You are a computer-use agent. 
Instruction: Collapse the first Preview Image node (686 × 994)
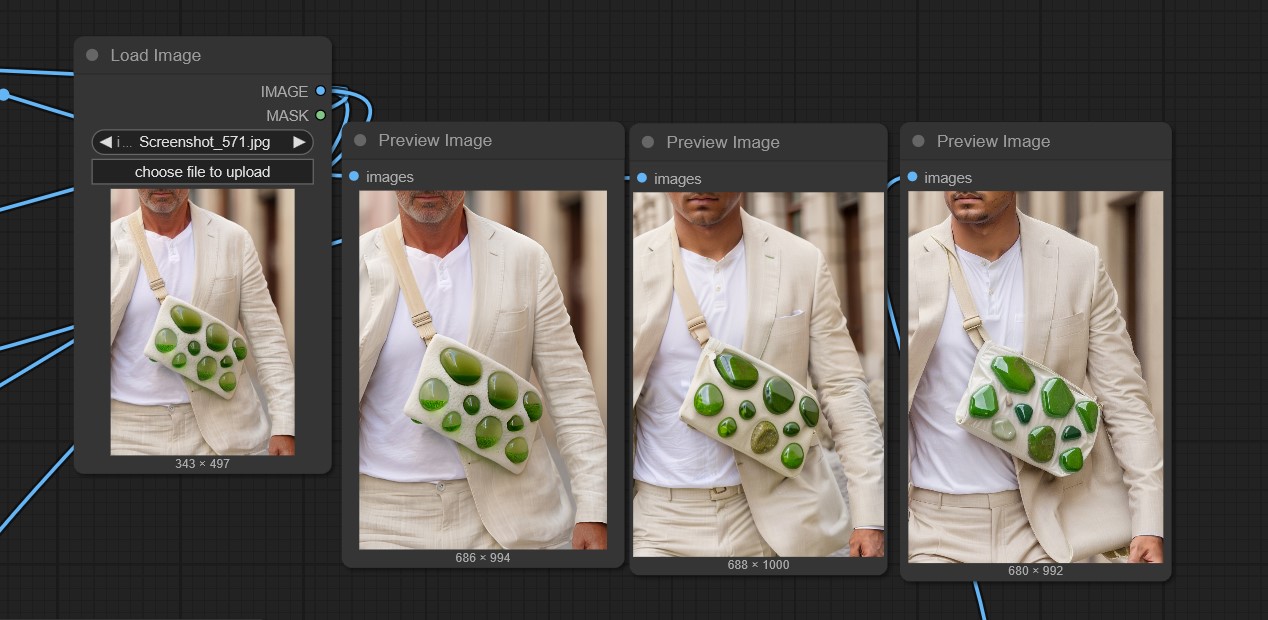[360, 141]
